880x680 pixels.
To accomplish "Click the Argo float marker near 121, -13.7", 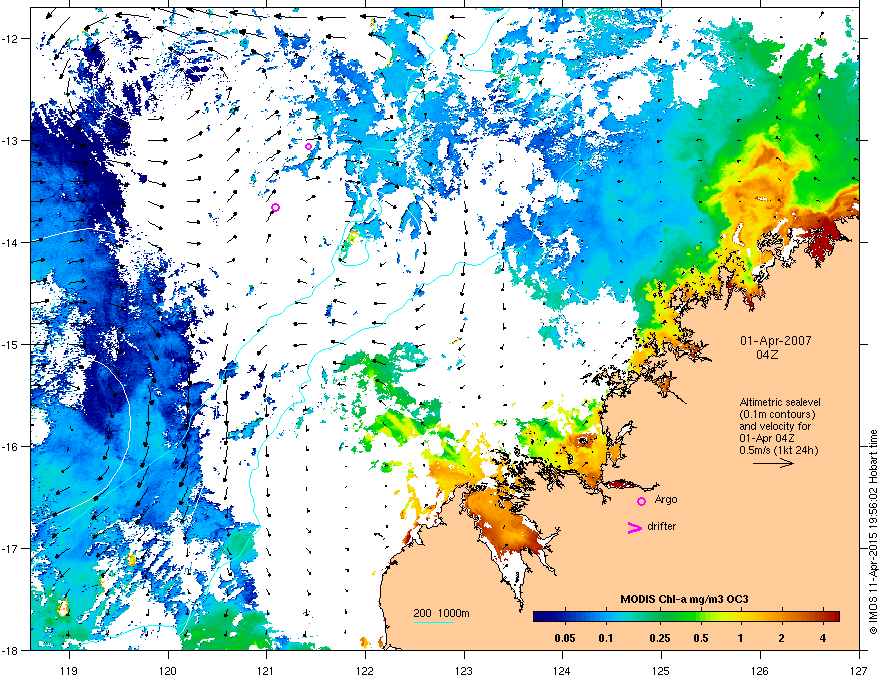I will [276, 208].
